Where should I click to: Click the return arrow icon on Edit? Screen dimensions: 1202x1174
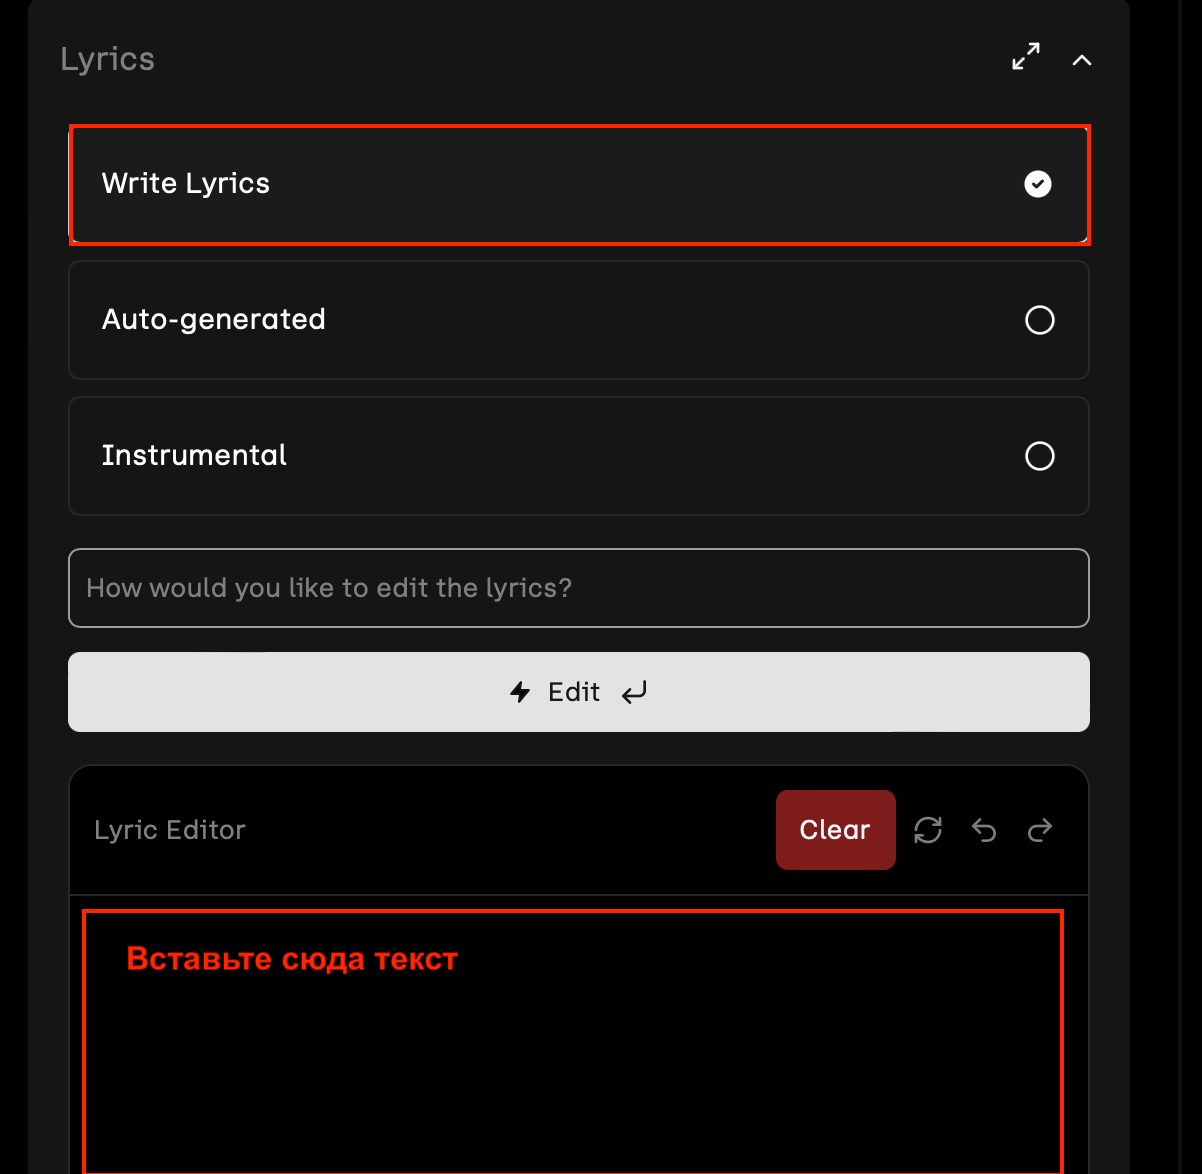pyautogui.click(x=634, y=692)
